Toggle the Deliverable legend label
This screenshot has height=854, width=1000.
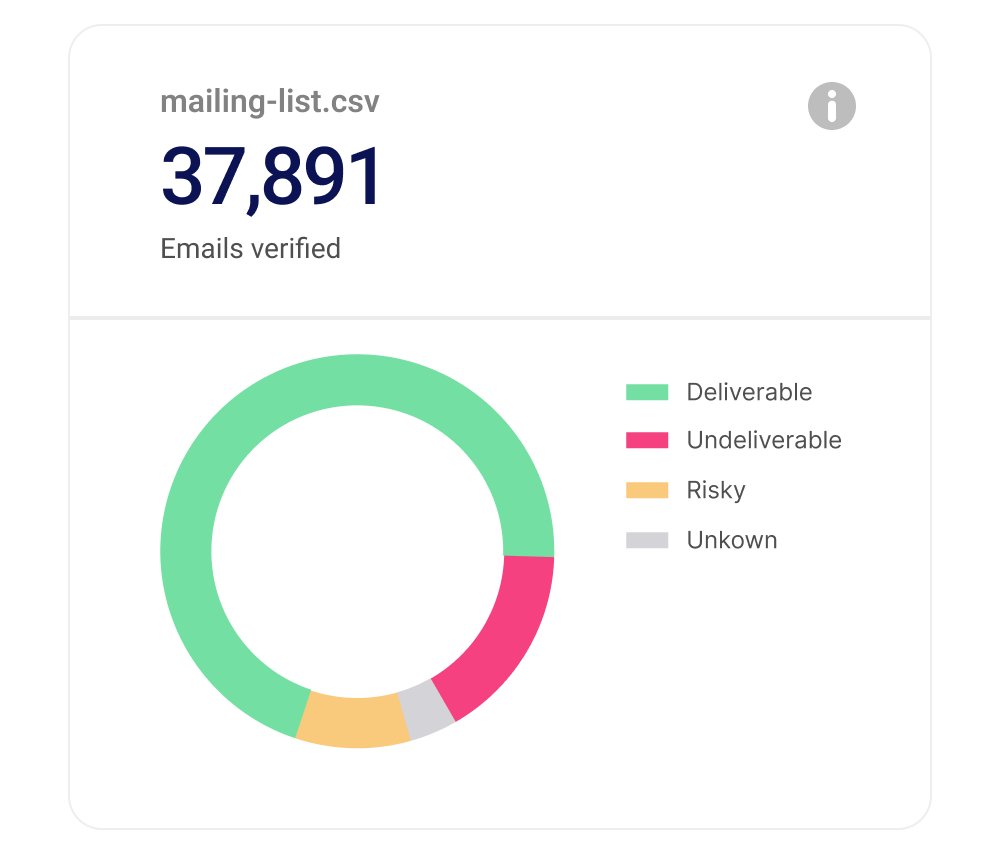749,392
